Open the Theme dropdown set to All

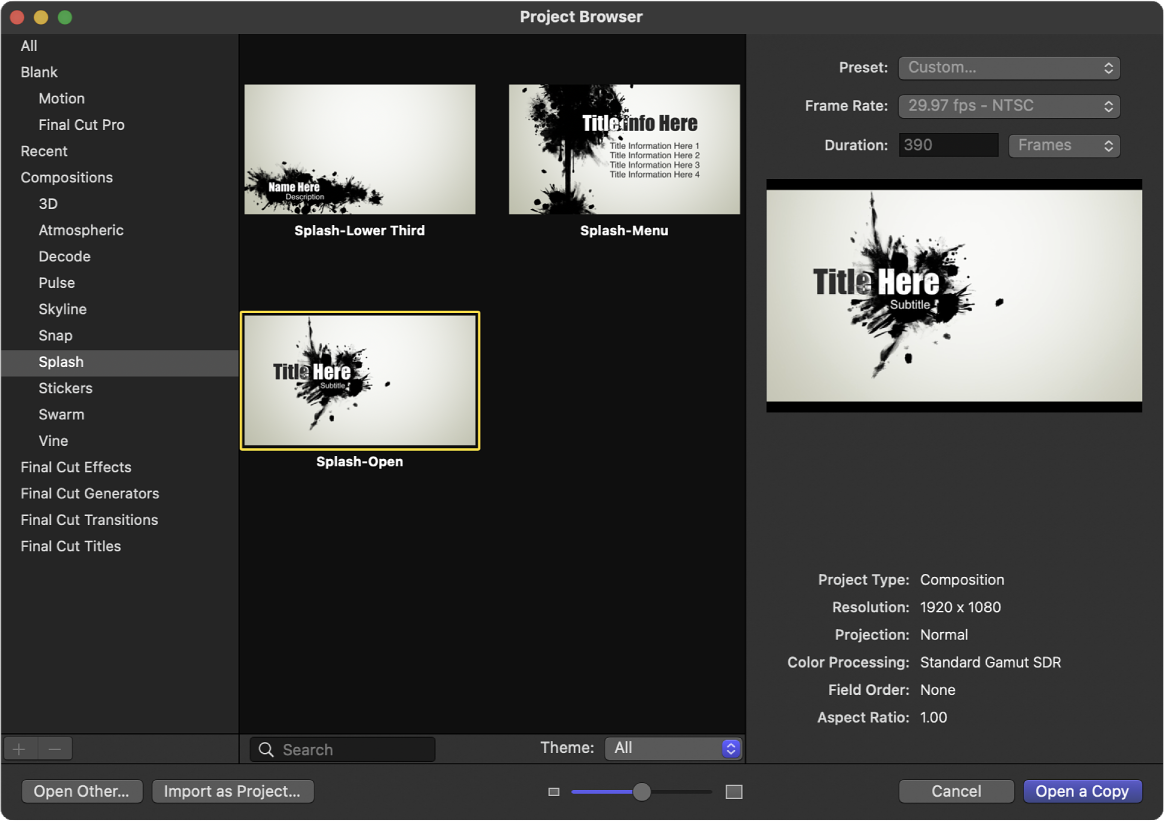coord(674,748)
